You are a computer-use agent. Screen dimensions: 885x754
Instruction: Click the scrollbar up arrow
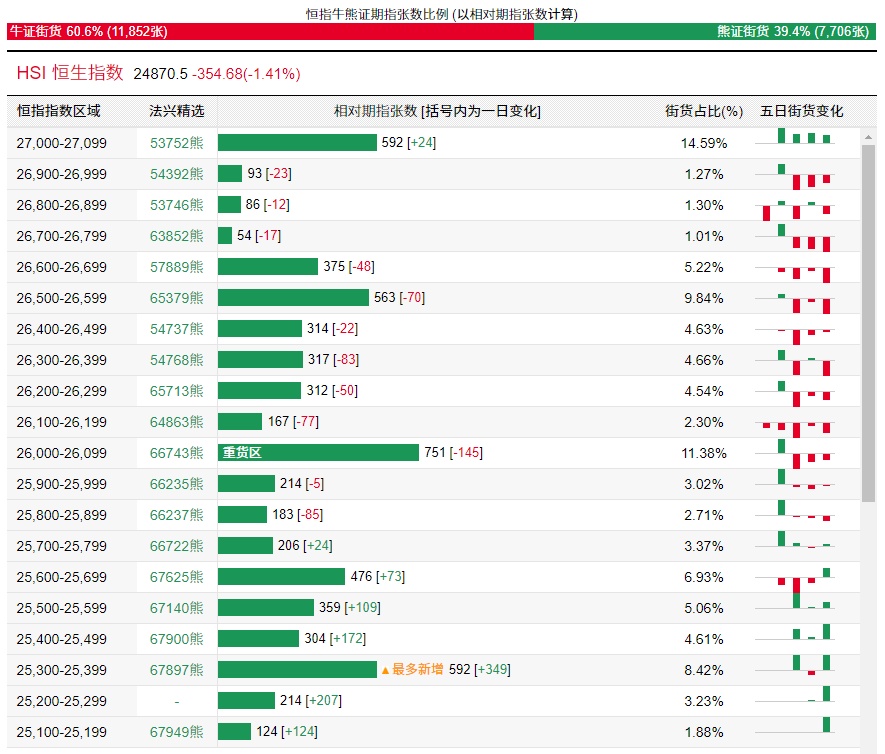(x=868, y=137)
